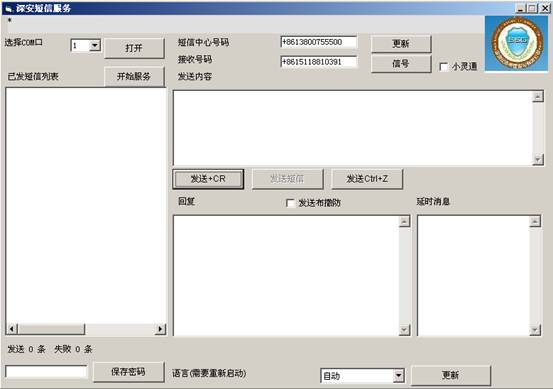
Task: Click the 信号 button
Action: pyautogui.click(x=401, y=64)
